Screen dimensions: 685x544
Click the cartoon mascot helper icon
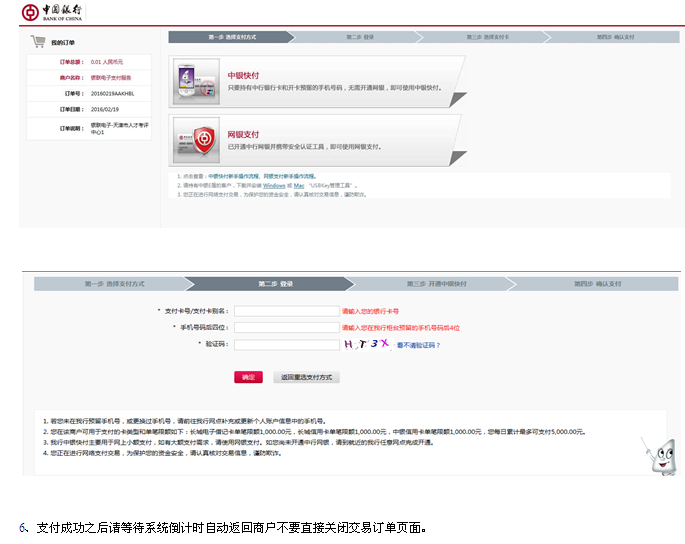[x=661, y=456]
